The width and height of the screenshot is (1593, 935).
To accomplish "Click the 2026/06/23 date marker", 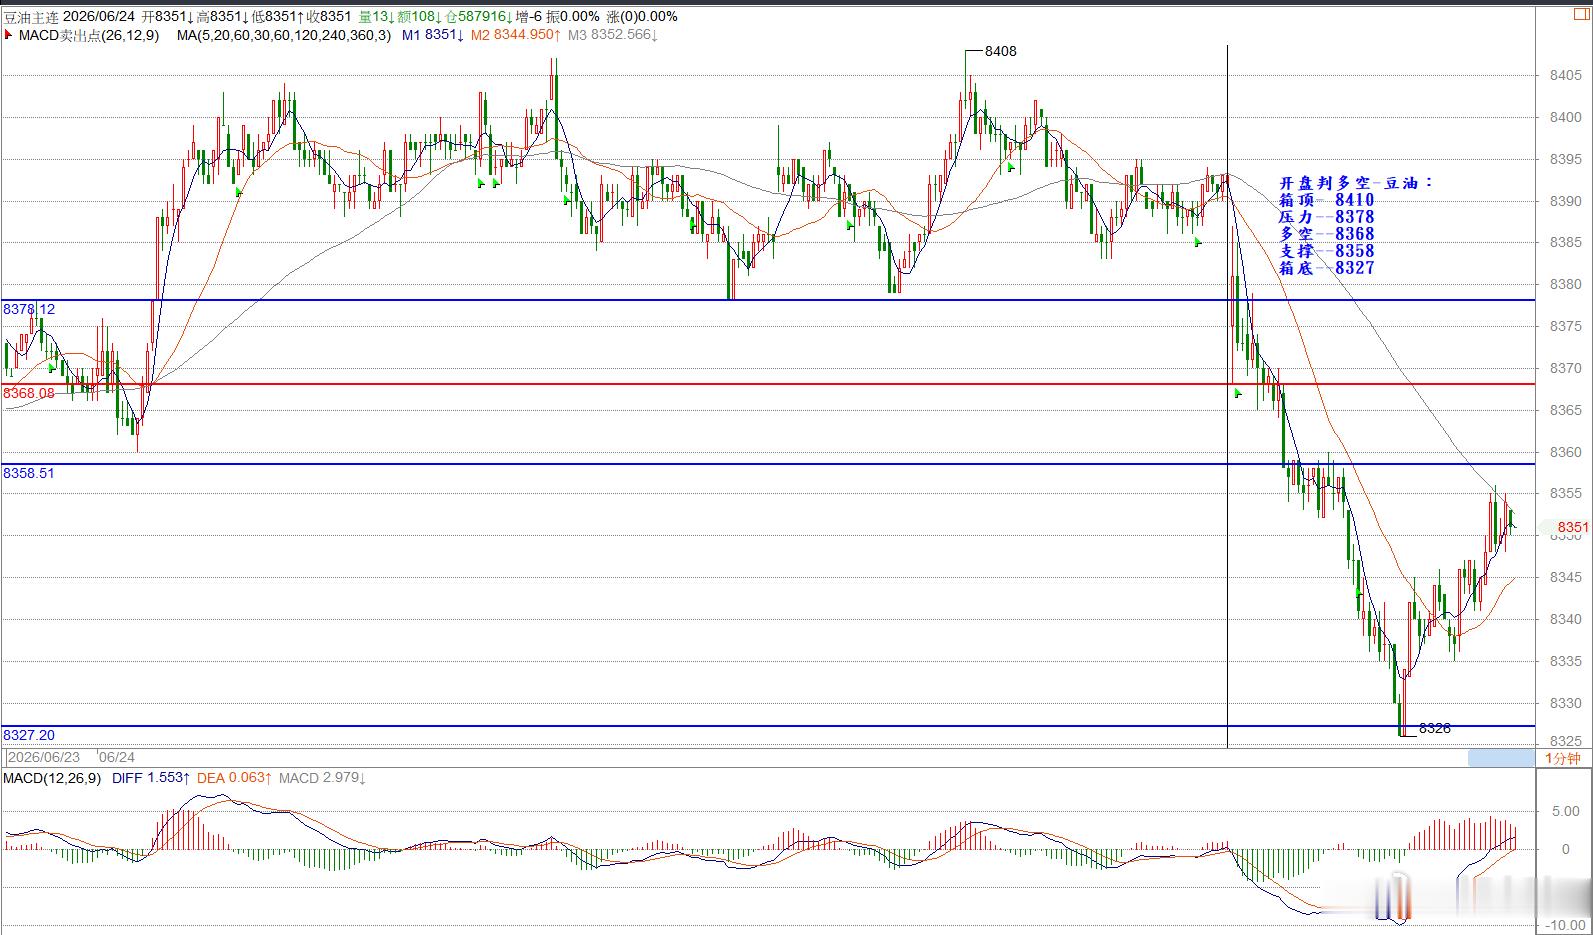I will 44,758.
